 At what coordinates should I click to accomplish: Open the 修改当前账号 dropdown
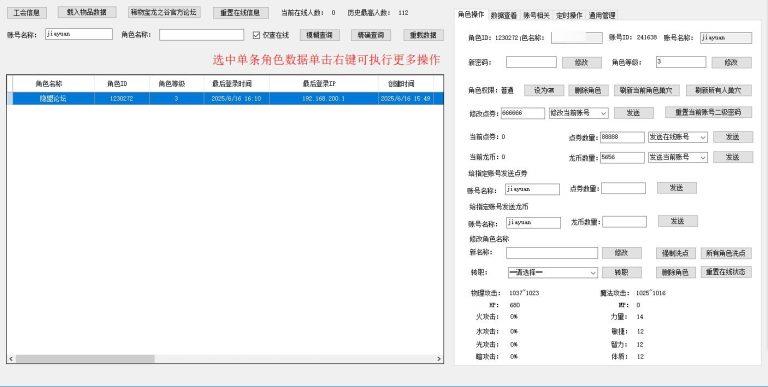[x=579, y=113]
